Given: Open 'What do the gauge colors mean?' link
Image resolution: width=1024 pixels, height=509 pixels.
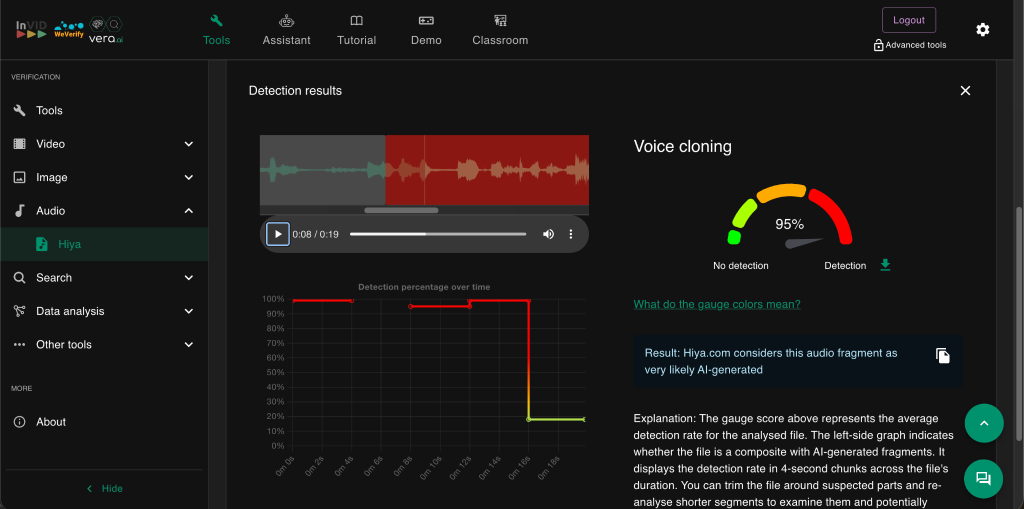Looking at the screenshot, I should click(717, 304).
